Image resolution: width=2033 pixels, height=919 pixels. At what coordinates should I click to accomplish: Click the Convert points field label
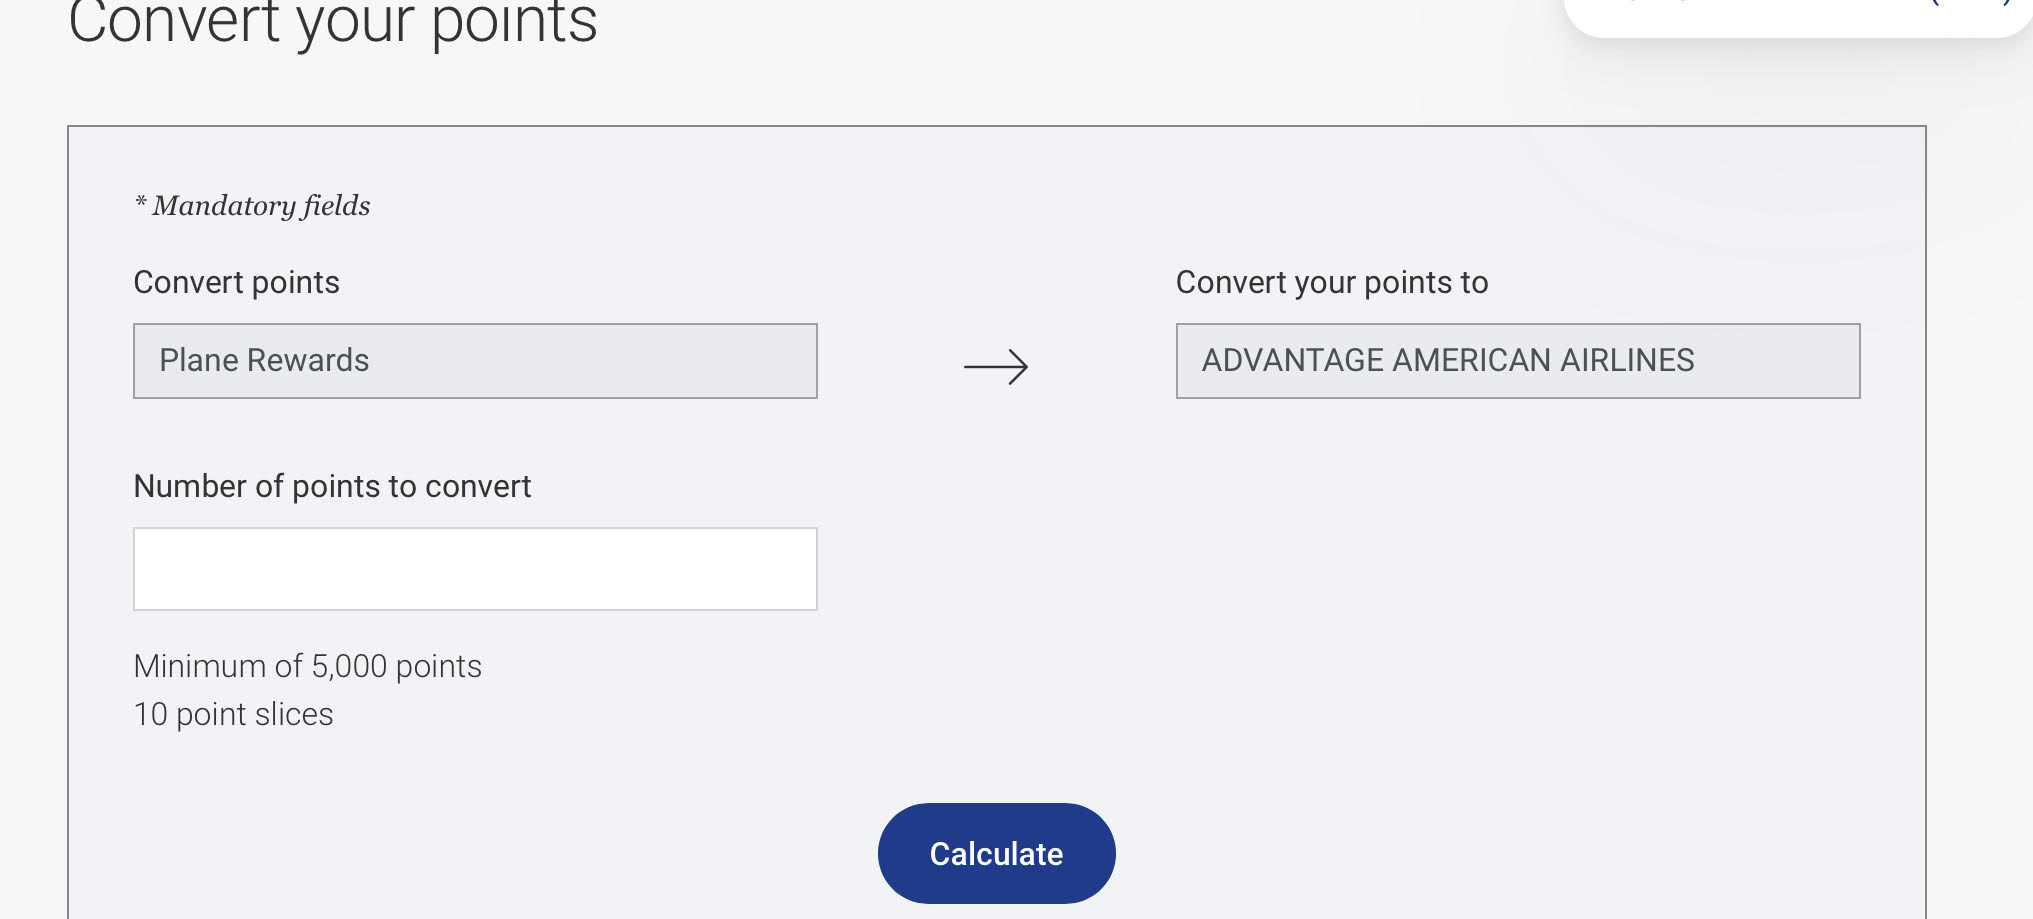pyautogui.click(x=236, y=282)
